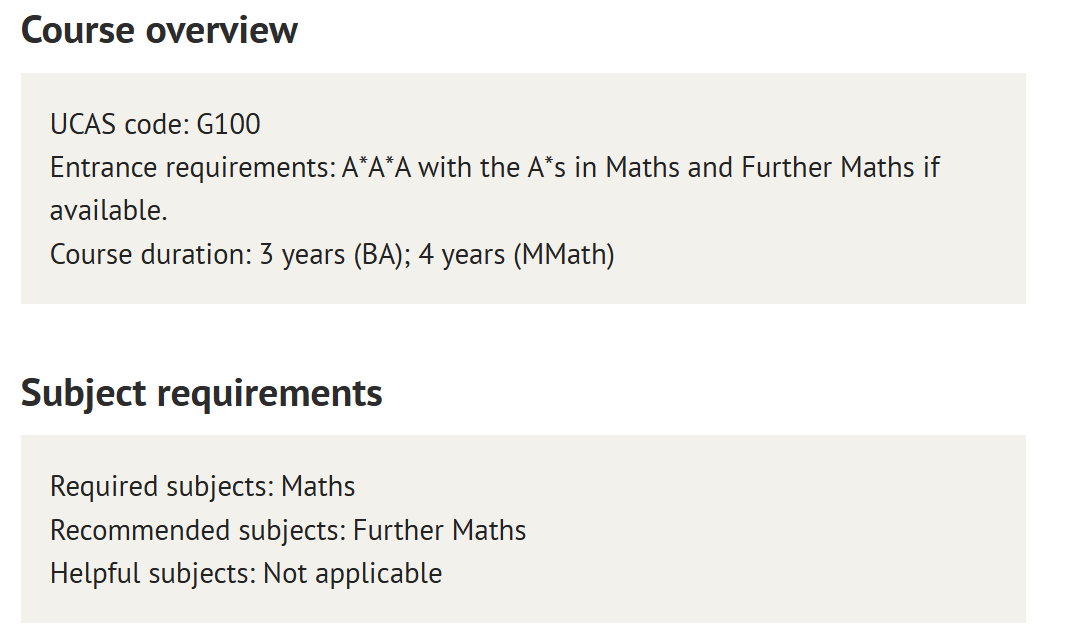Image resolution: width=1071 pixels, height=641 pixels.
Task: Click '4 years (MMath)' text
Action: [516, 255]
